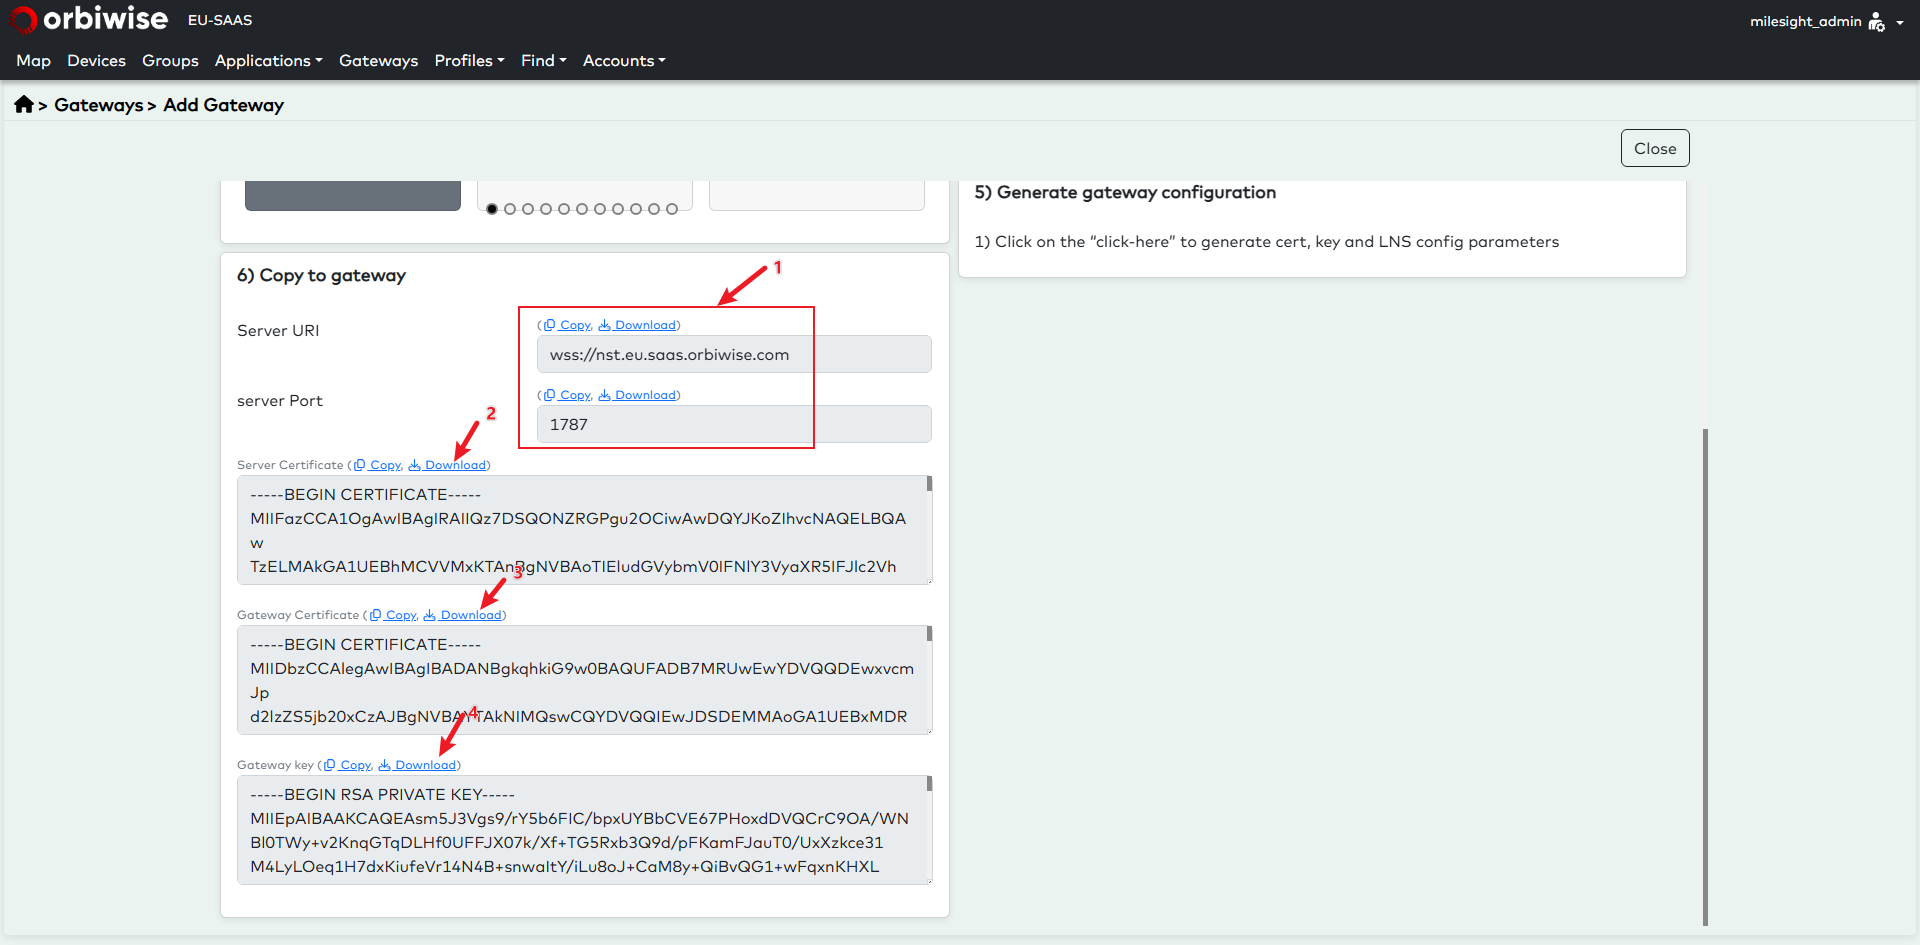Select the third carousel indicator dot
Image resolution: width=1920 pixels, height=945 pixels.
coord(528,209)
